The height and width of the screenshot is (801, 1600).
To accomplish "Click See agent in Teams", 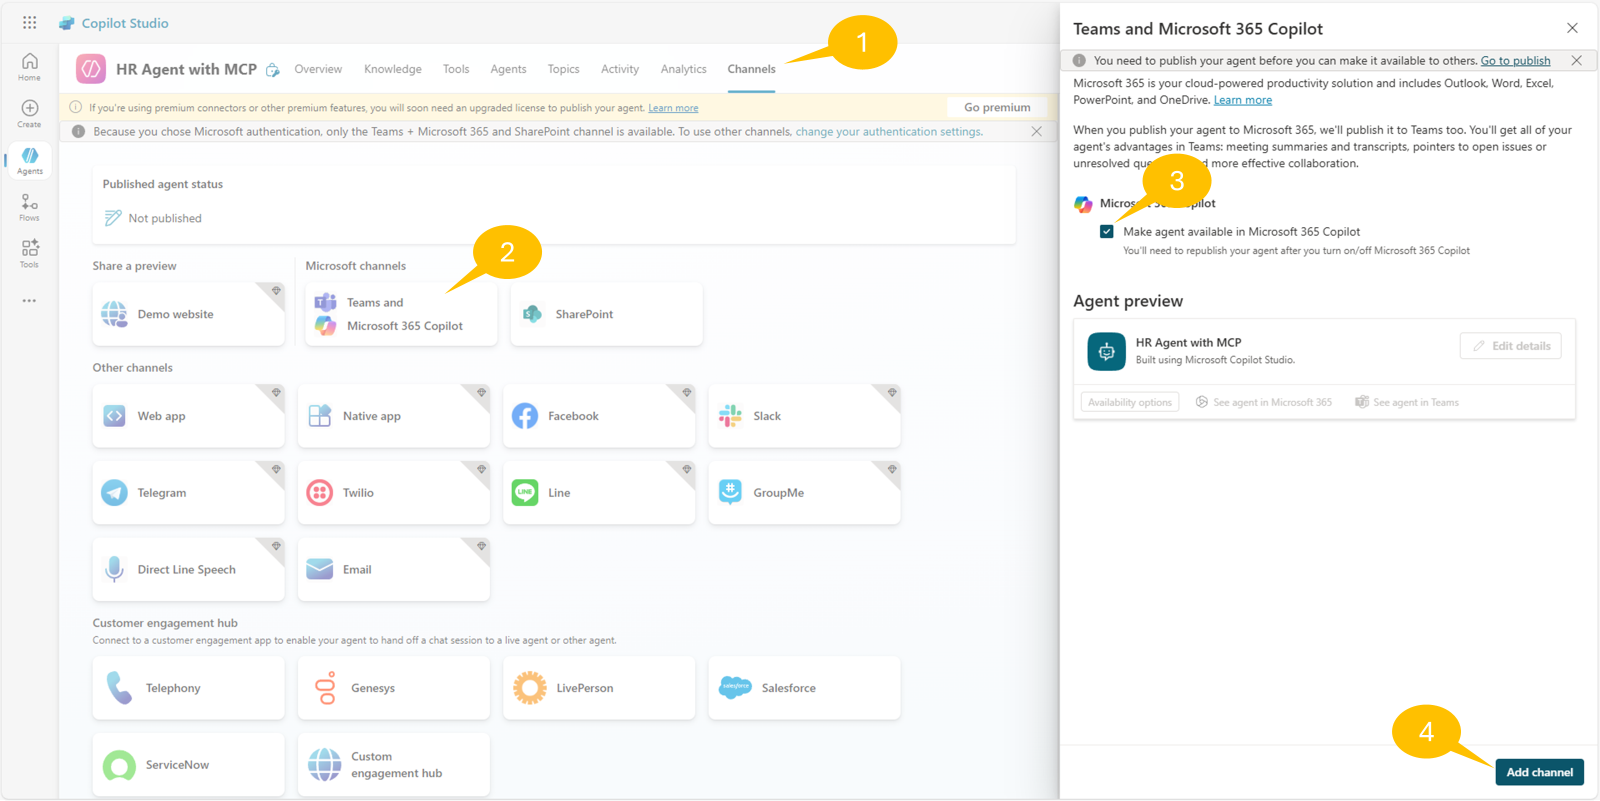I will click(1407, 402).
